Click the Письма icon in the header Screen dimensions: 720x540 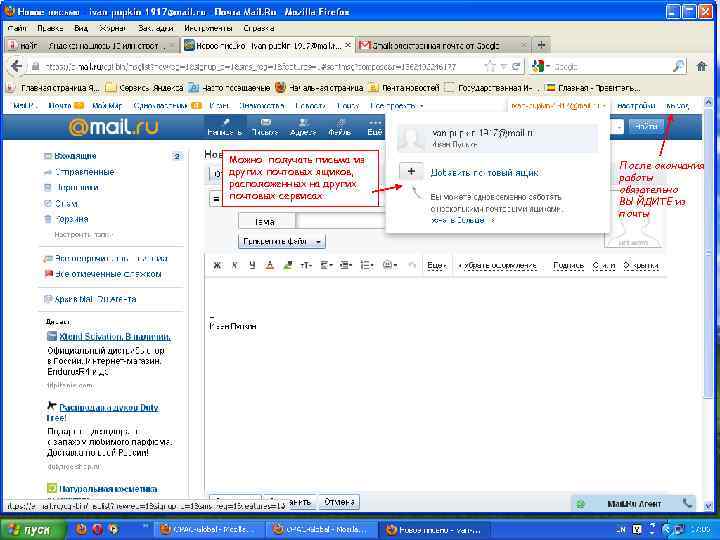[265, 127]
